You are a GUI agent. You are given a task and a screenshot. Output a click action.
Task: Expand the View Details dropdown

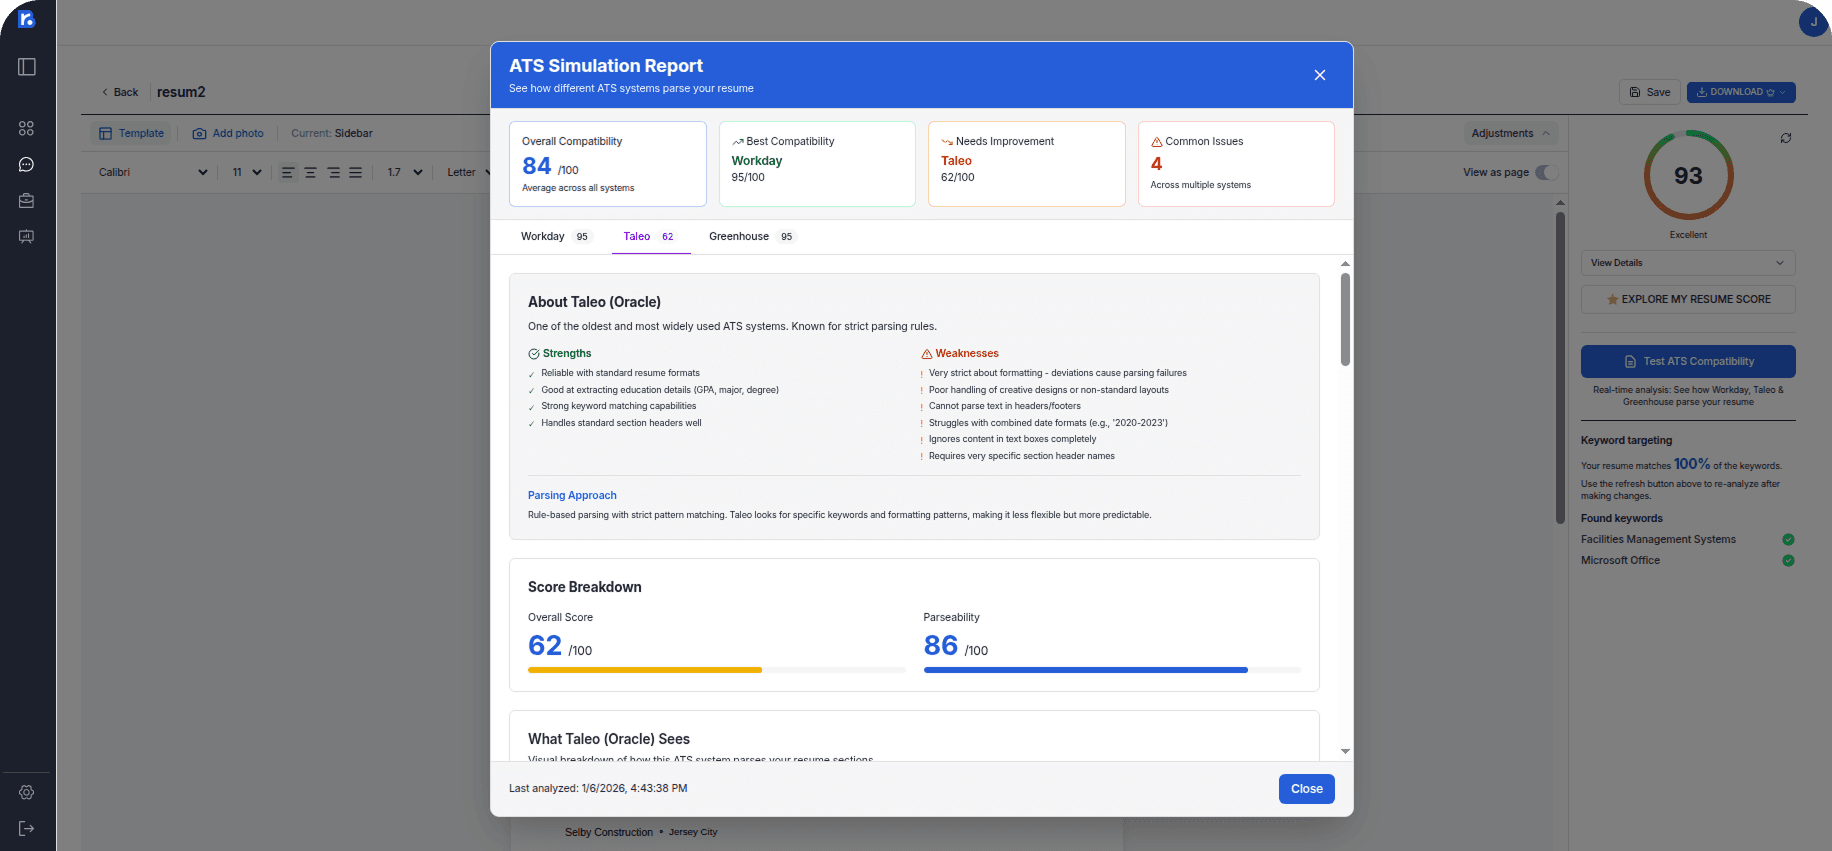[1688, 263]
